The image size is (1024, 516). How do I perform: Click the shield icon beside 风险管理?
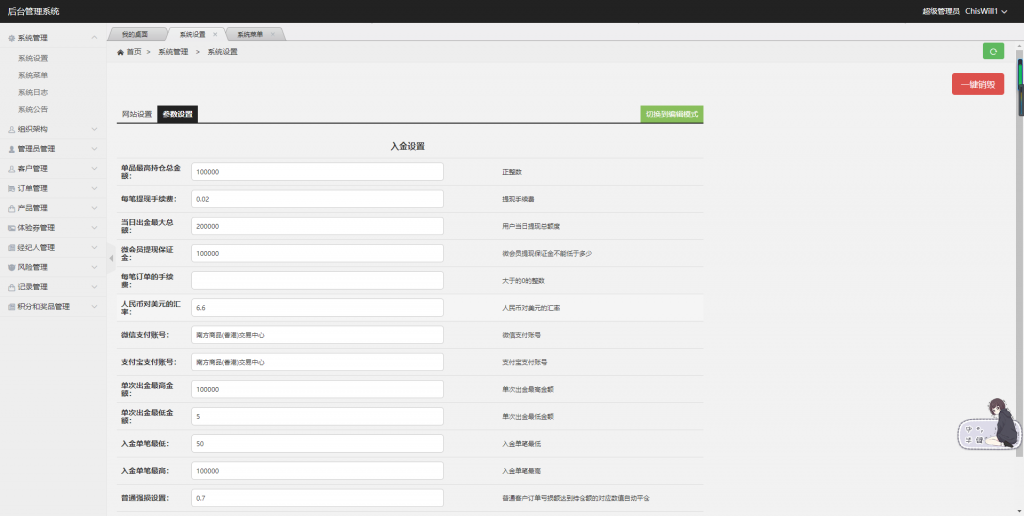[x=11, y=267]
